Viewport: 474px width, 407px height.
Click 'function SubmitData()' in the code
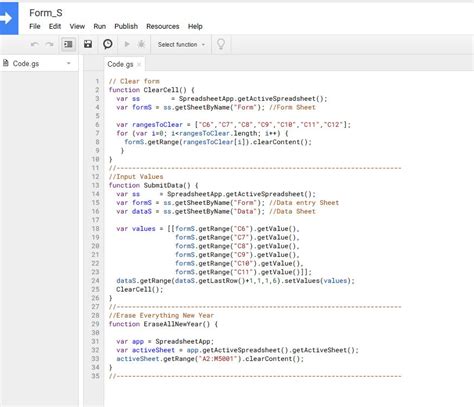tap(154, 185)
